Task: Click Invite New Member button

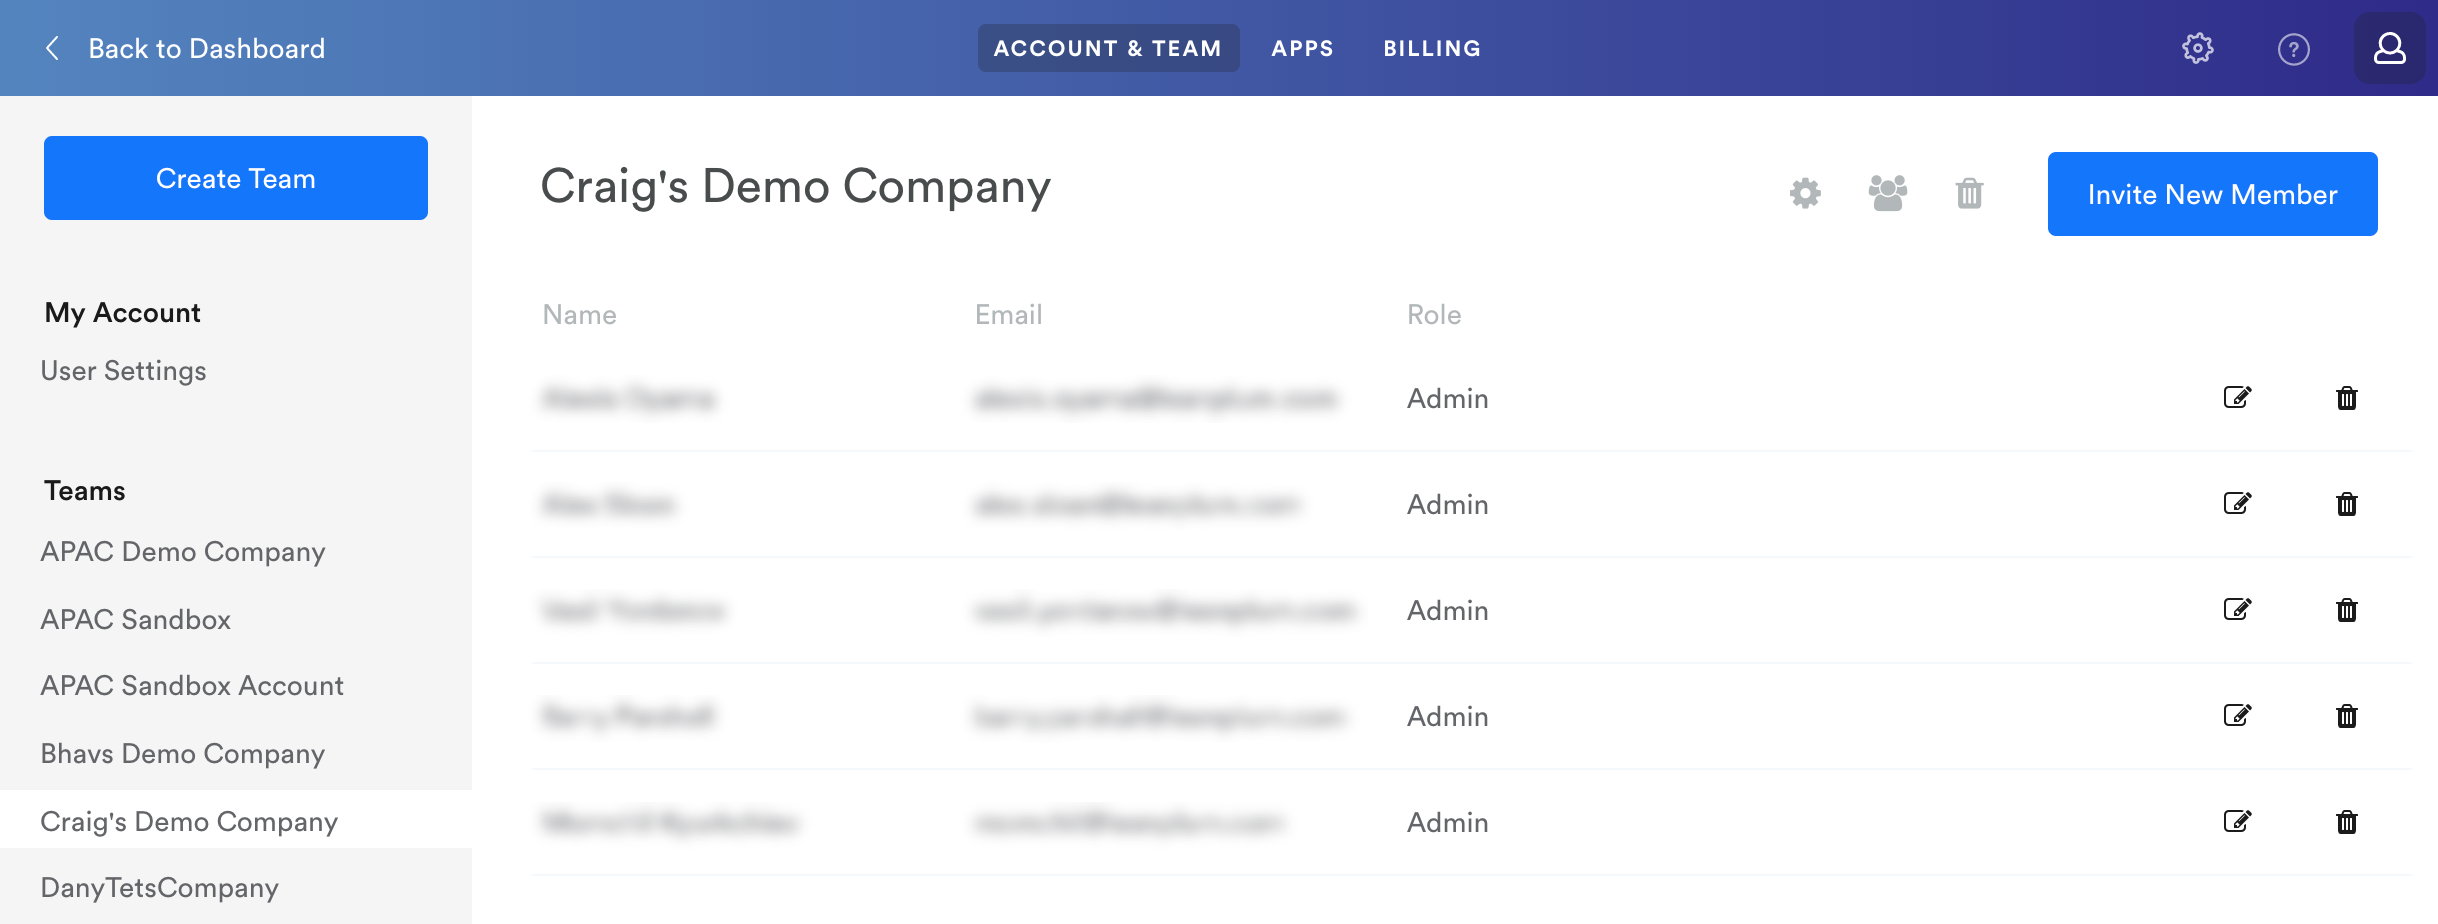Action: pyautogui.click(x=2212, y=194)
